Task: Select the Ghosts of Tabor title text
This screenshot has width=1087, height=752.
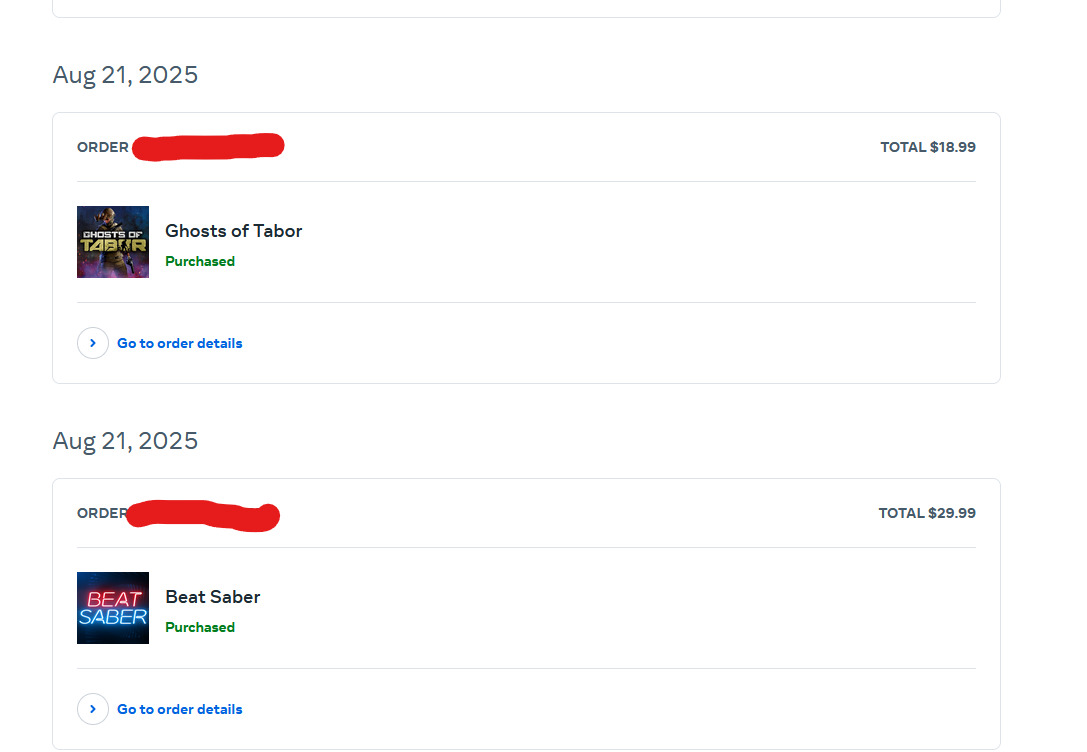Action: click(233, 231)
